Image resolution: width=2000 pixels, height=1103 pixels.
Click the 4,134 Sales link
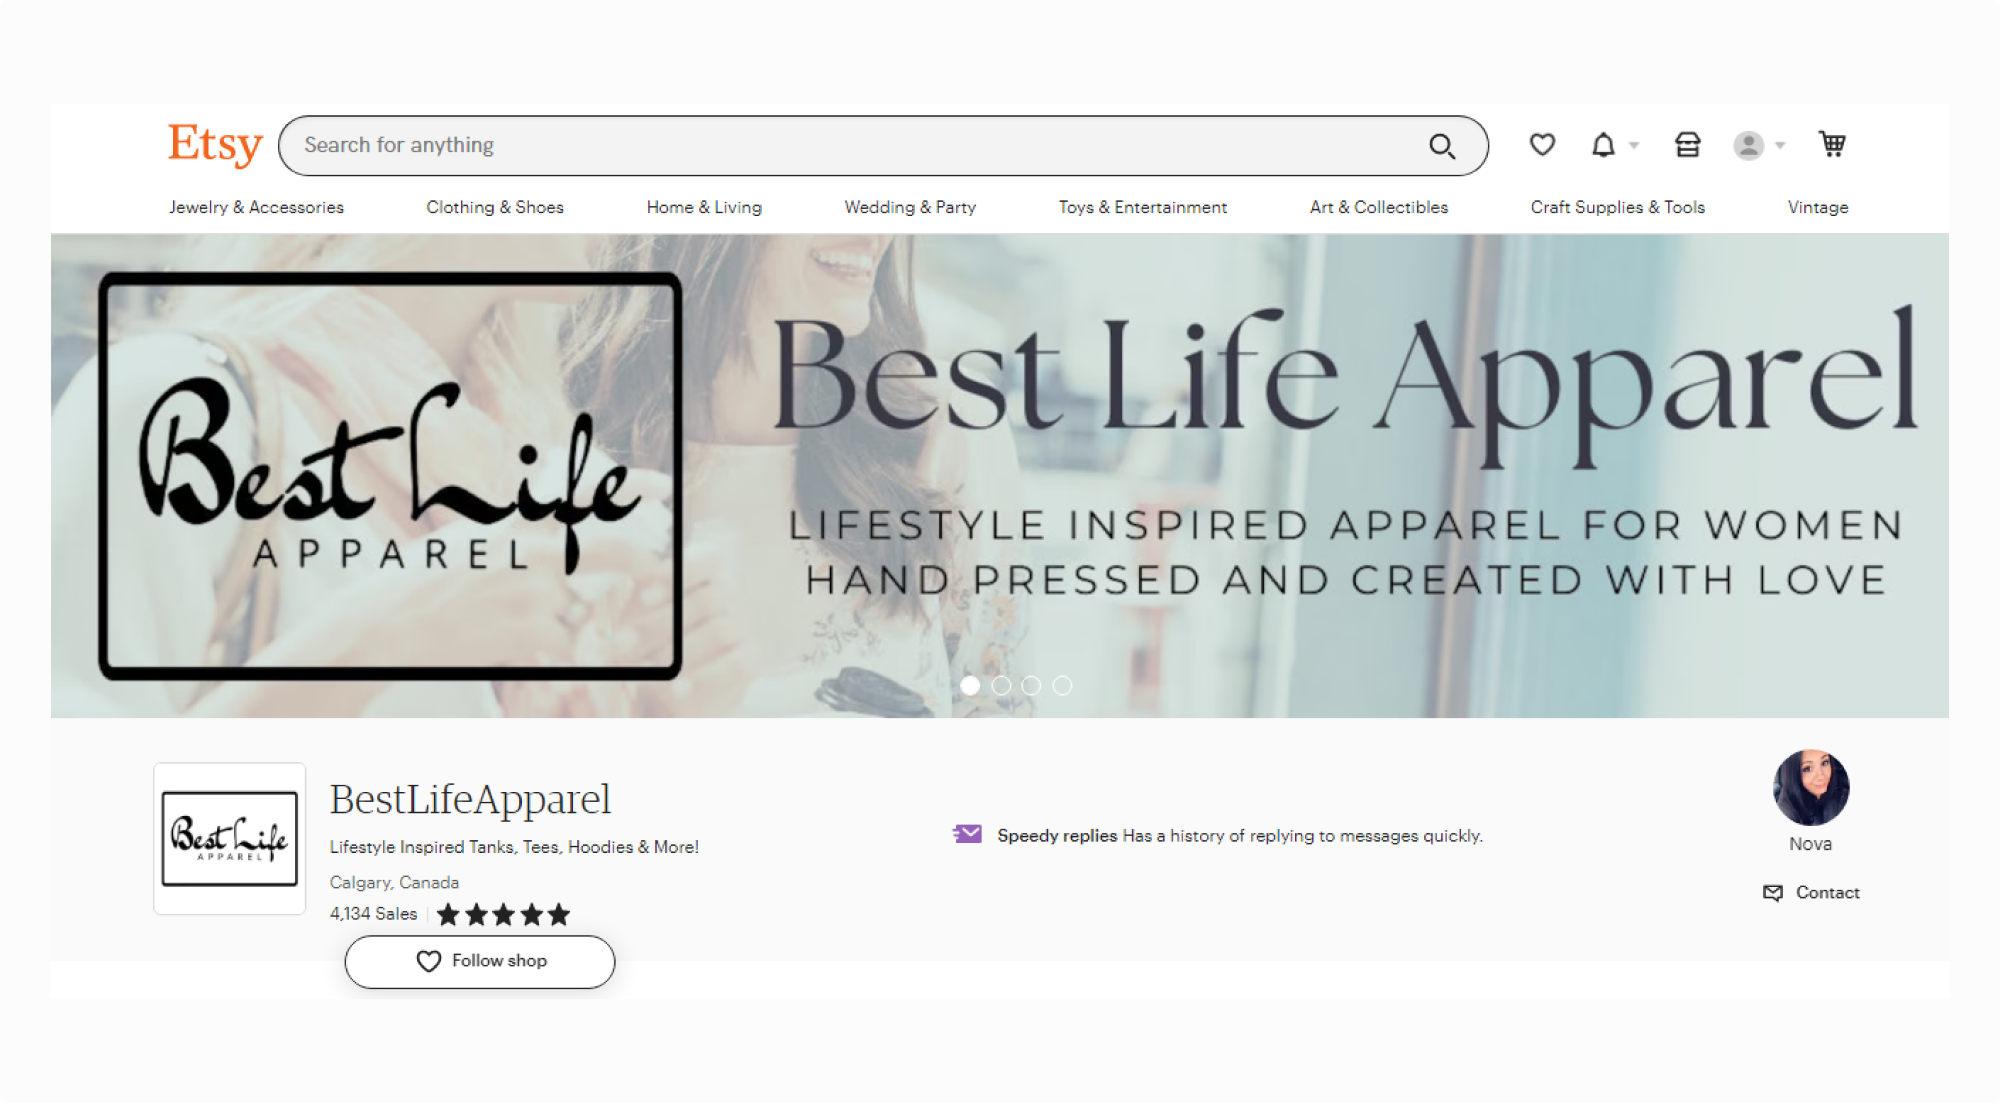tap(373, 914)
